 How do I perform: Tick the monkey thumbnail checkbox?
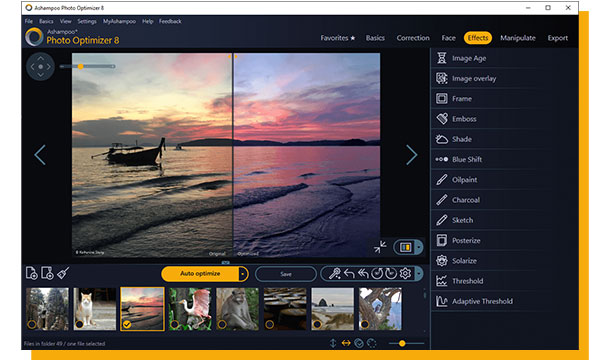pos(222,324)
